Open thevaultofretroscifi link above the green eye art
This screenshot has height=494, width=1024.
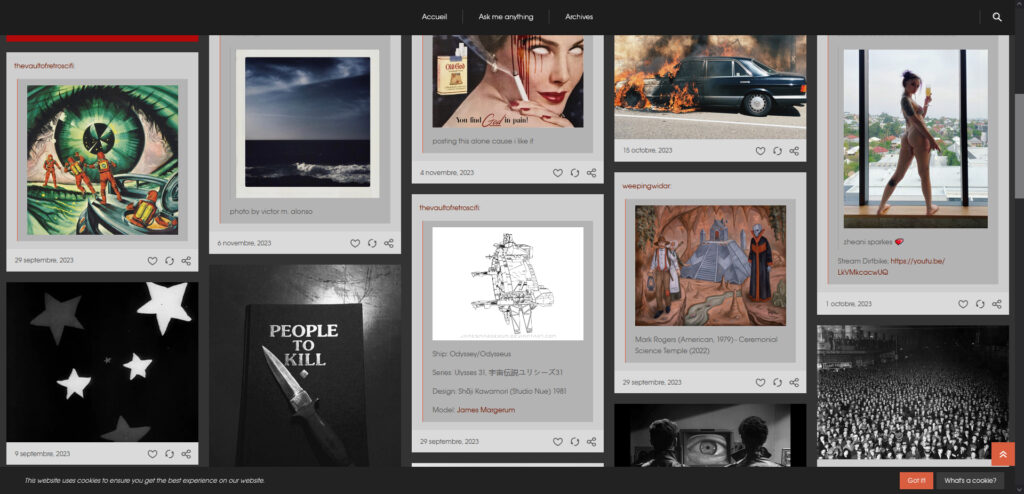pos(44,66)
